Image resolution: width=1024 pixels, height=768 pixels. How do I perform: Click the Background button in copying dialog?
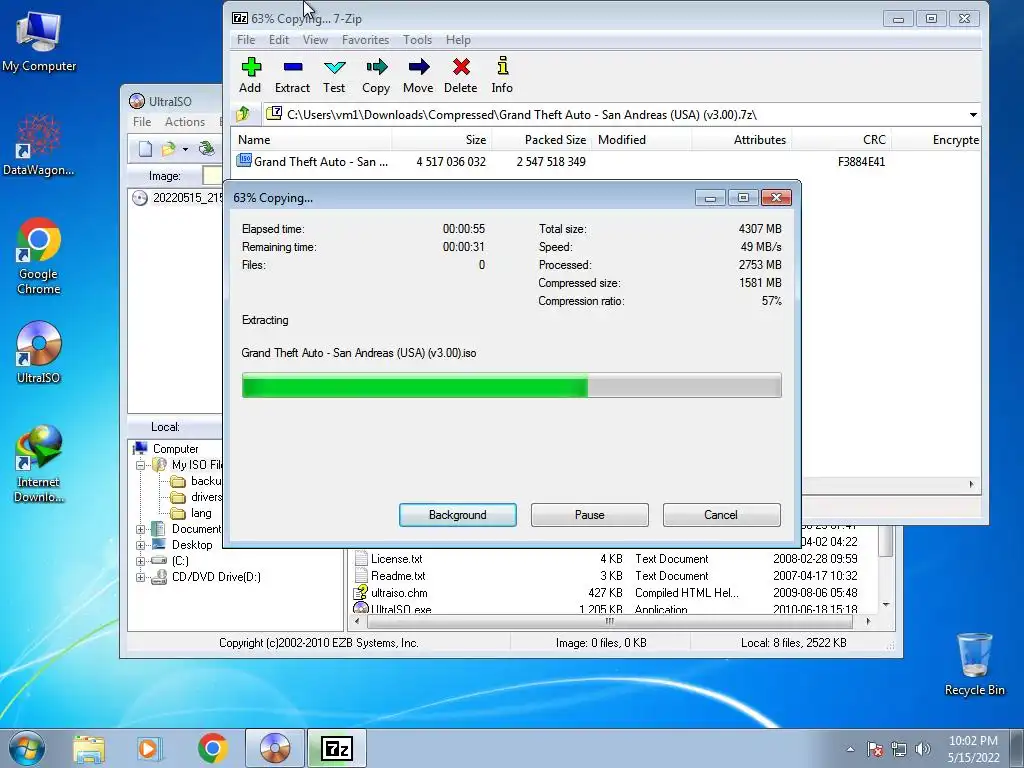pos(458,515)
